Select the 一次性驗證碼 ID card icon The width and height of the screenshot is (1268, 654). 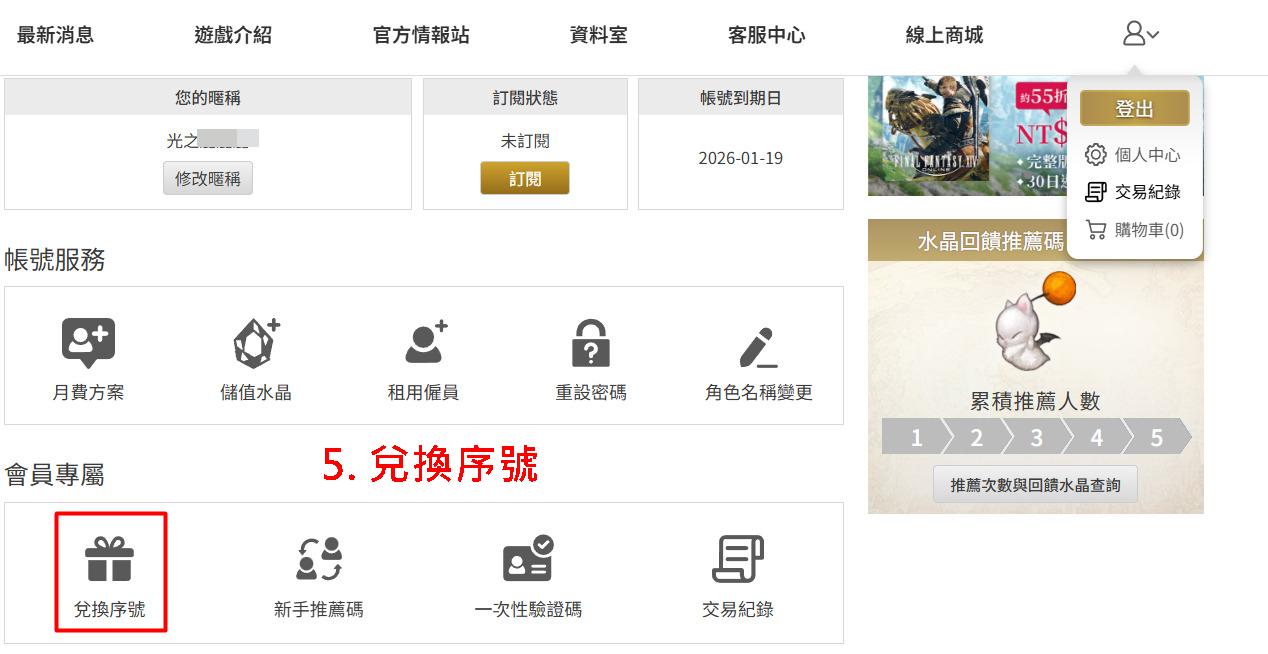(528, 559)
